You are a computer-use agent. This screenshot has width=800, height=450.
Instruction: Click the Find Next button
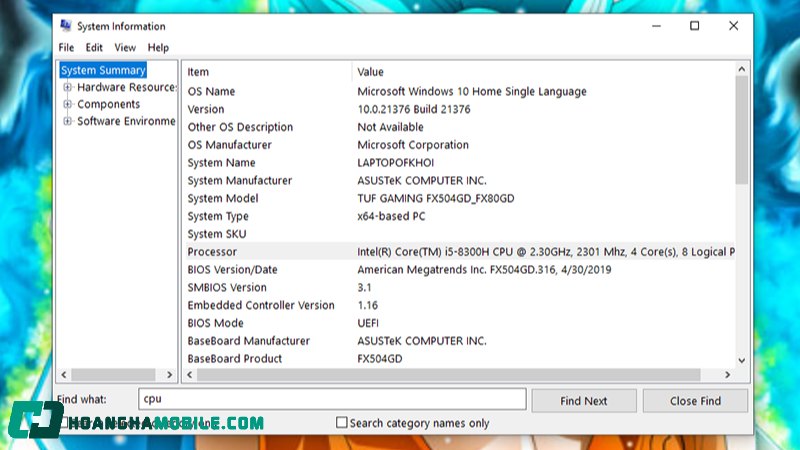click(583, 400)
